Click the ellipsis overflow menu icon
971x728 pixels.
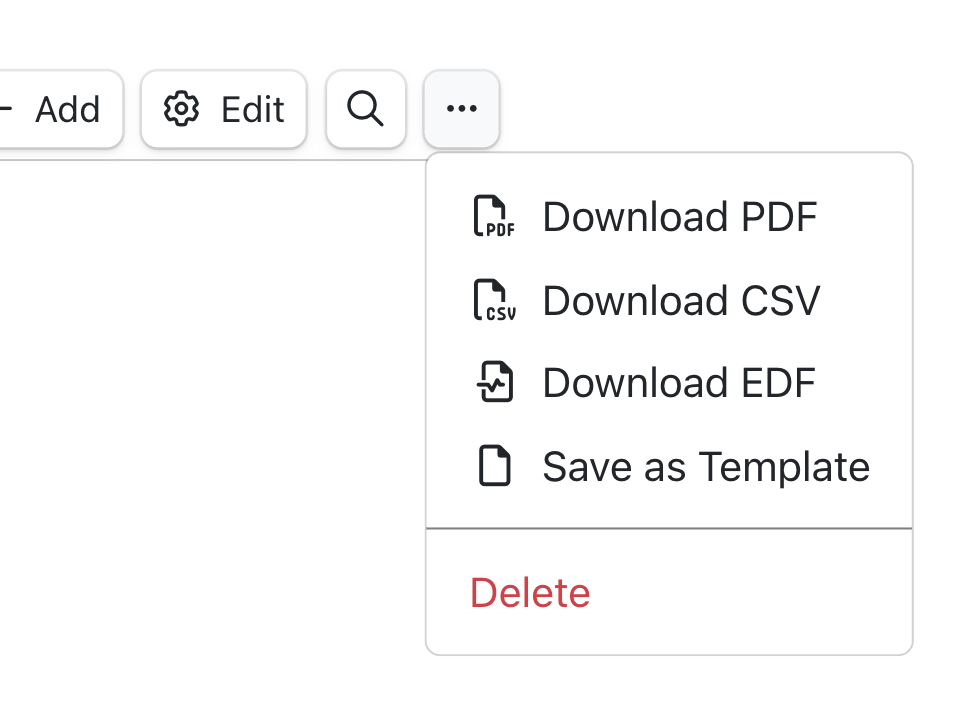click(461, 109)
